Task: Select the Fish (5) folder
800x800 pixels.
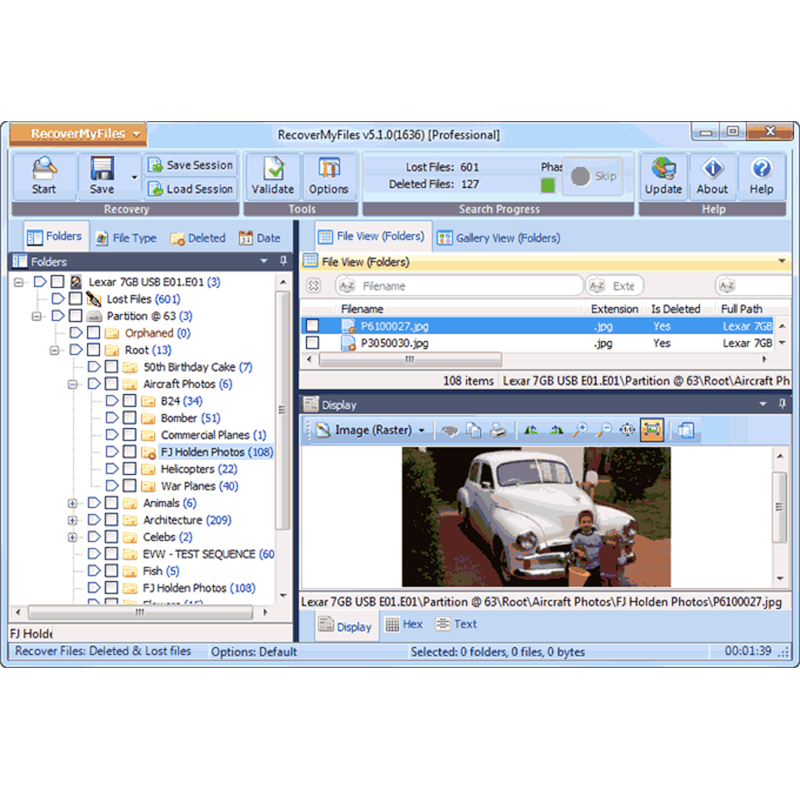Action: [x=161, y=571]
